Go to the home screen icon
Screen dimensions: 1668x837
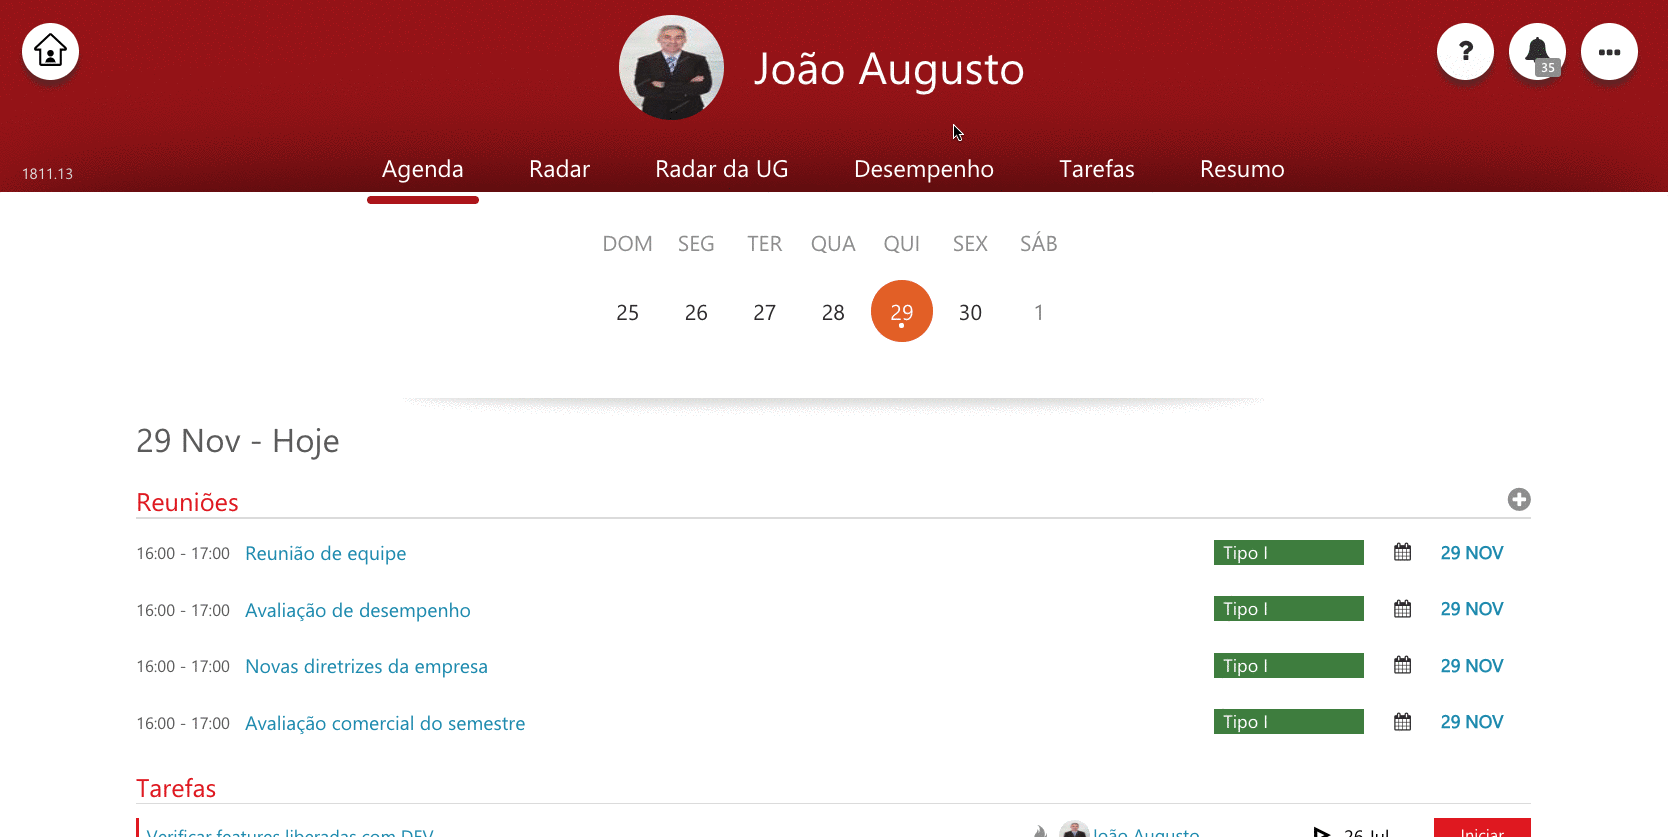[50, 51]
